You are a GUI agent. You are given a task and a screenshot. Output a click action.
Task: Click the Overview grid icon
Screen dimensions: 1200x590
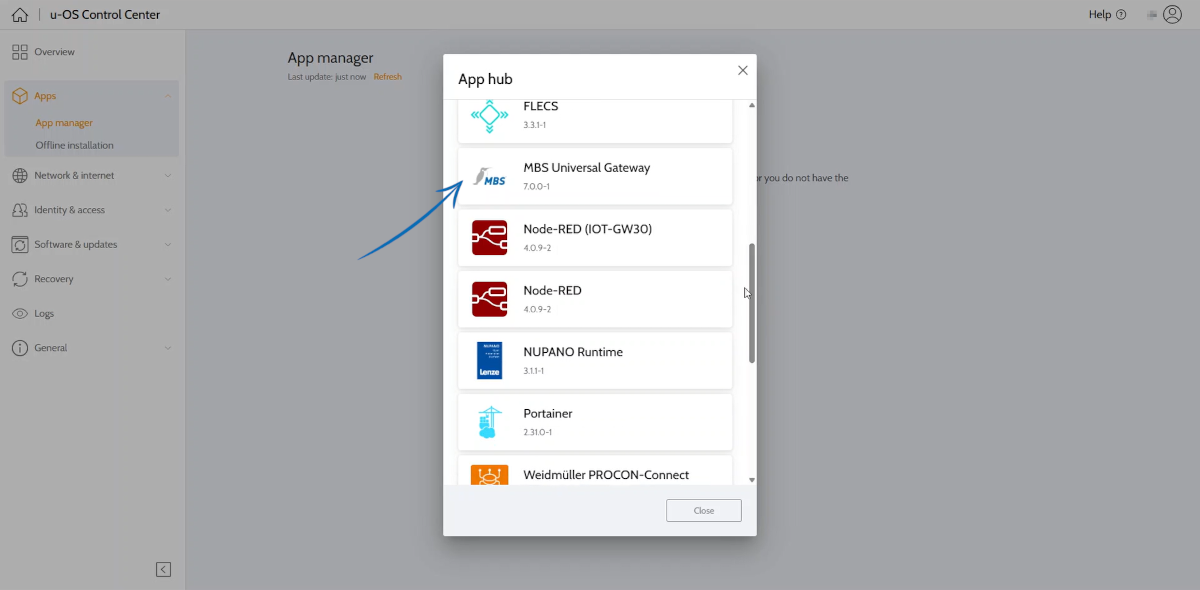pos(20,52)
